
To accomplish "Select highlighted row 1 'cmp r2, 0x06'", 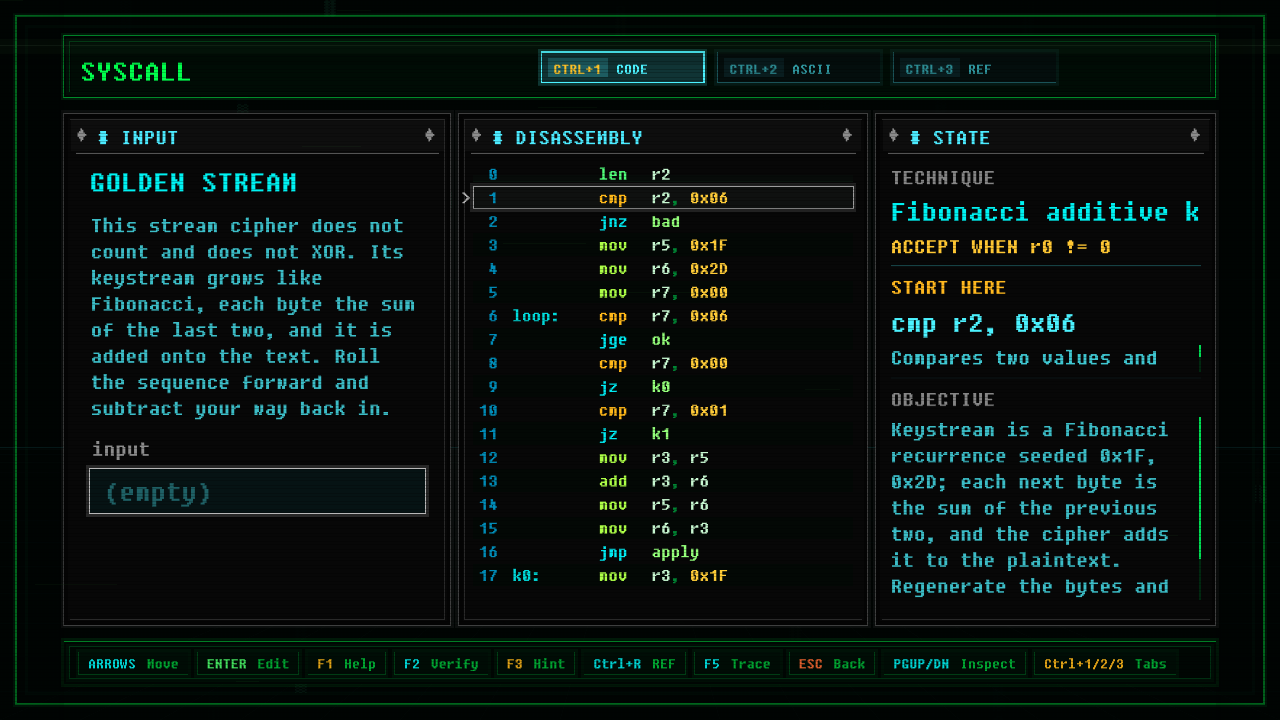I will [663, 198].
